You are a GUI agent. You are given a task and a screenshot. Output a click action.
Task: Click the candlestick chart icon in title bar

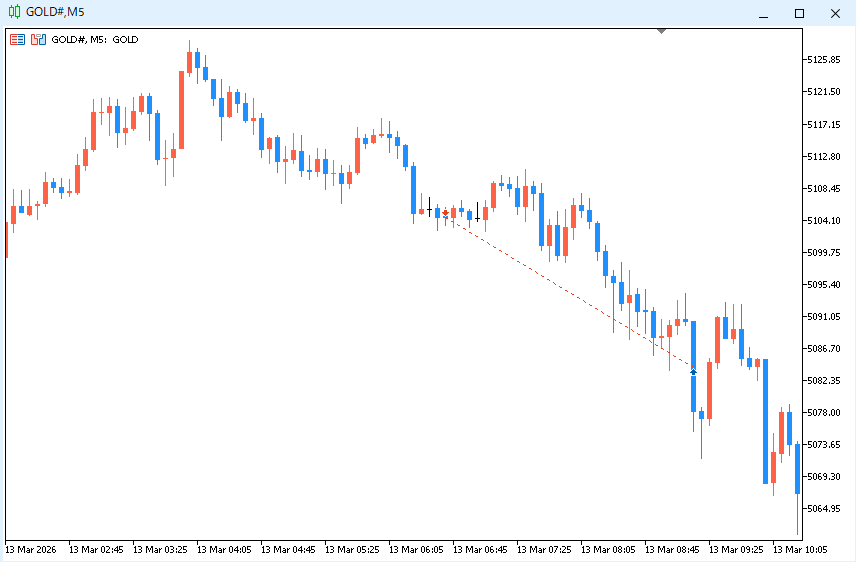pyautogui.click(x=13, y=12)
